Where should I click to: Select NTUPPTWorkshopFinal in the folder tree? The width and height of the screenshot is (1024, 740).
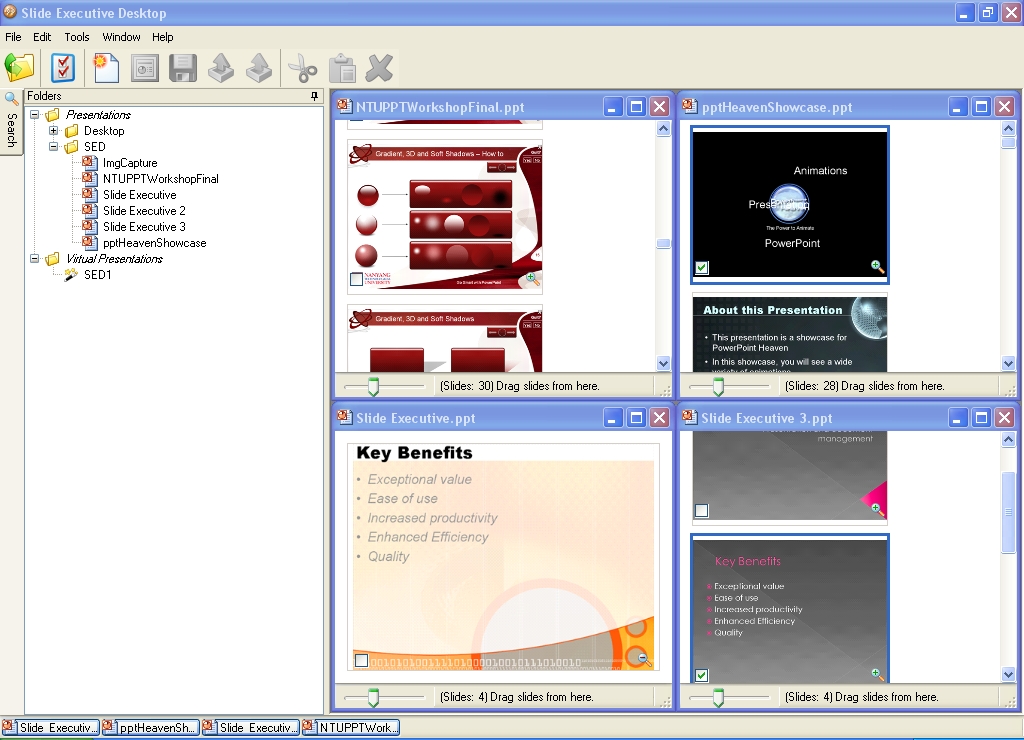coord(161,179)
